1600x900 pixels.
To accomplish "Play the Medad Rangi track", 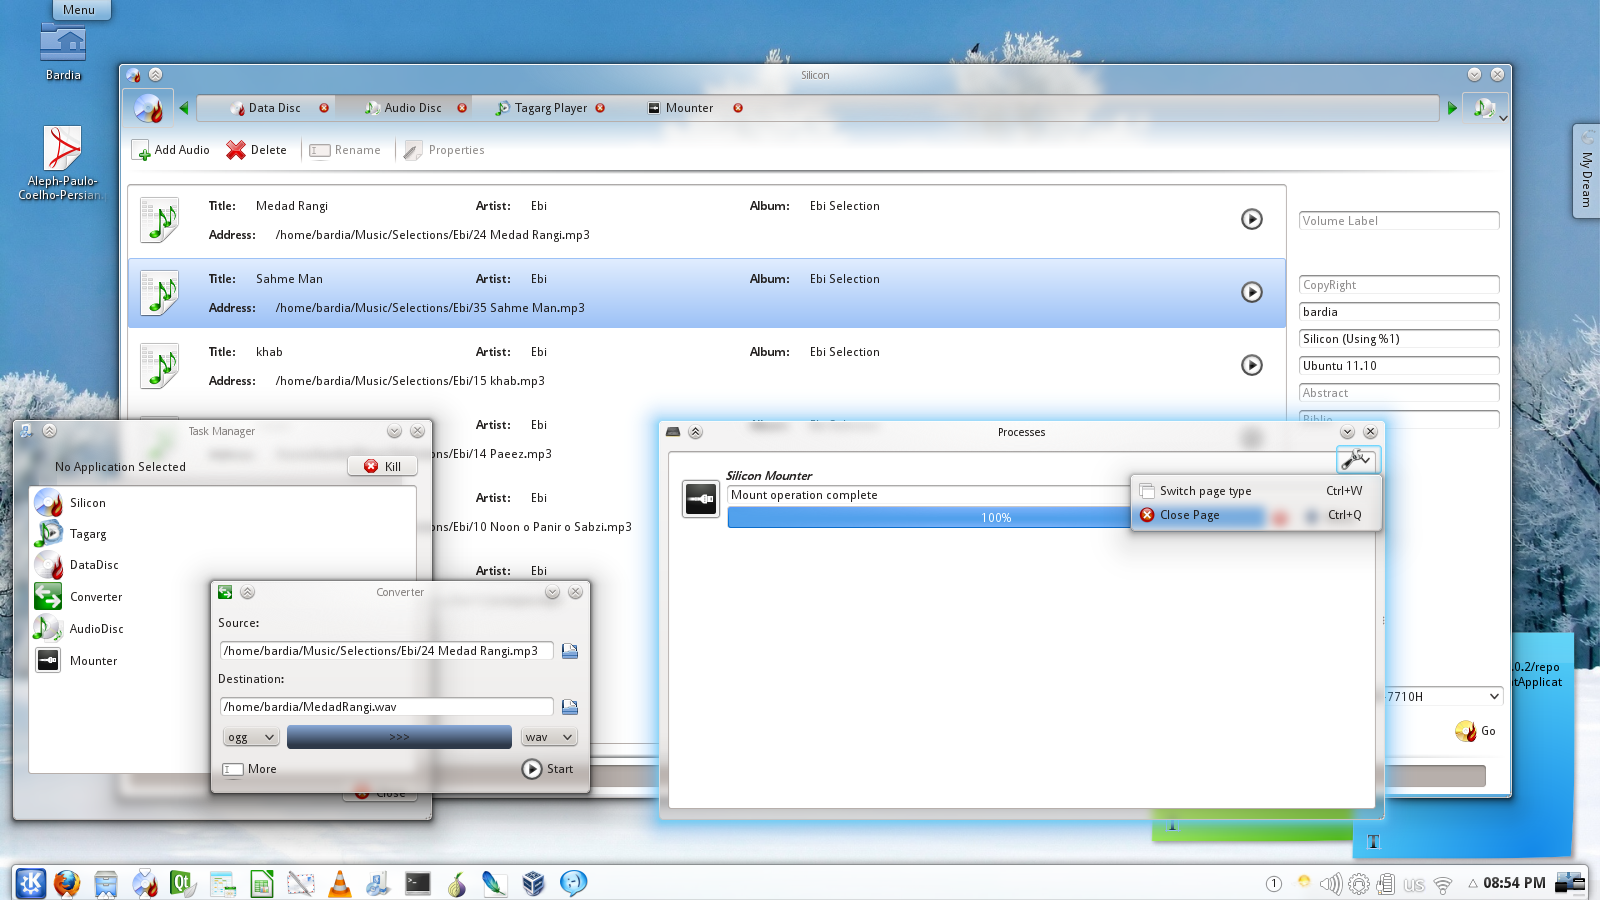I will click(1252, 219).
